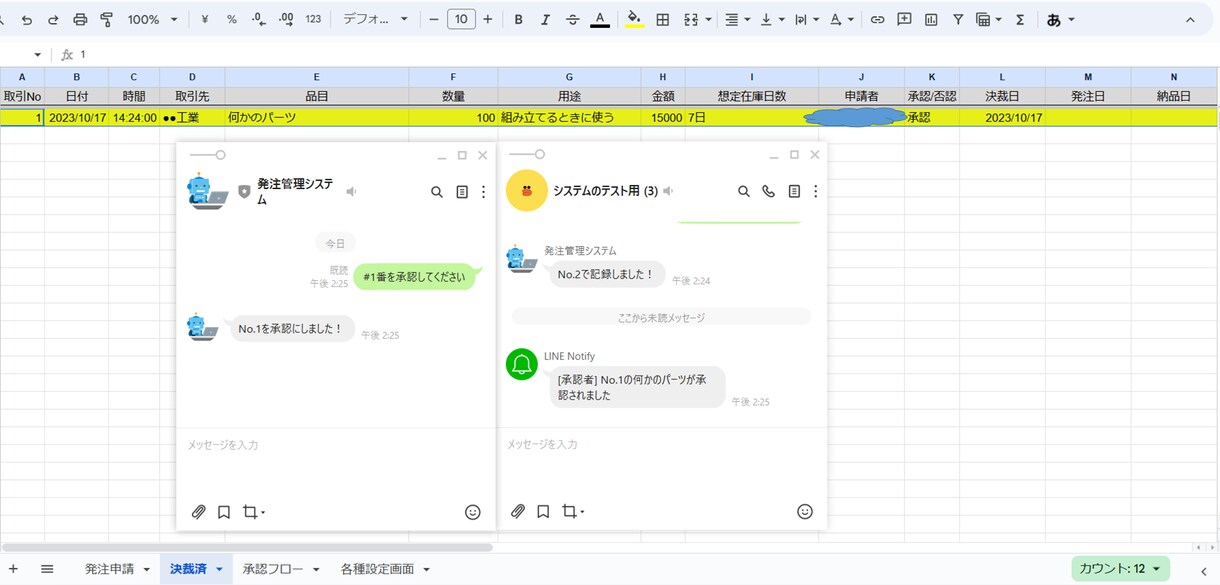This screenshot has height=585, width=1220.
Task: Apply the percent number format
Action: coord(232,20)
